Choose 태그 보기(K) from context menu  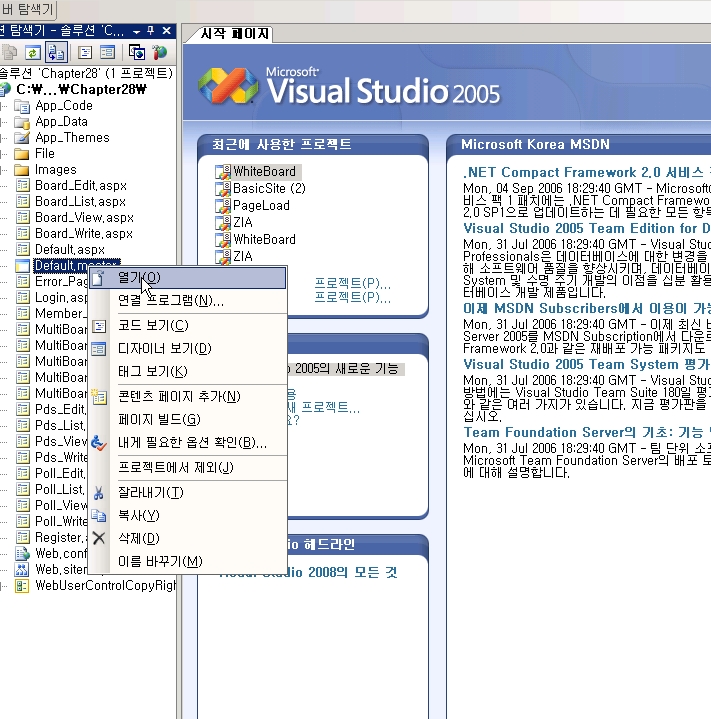188,371
